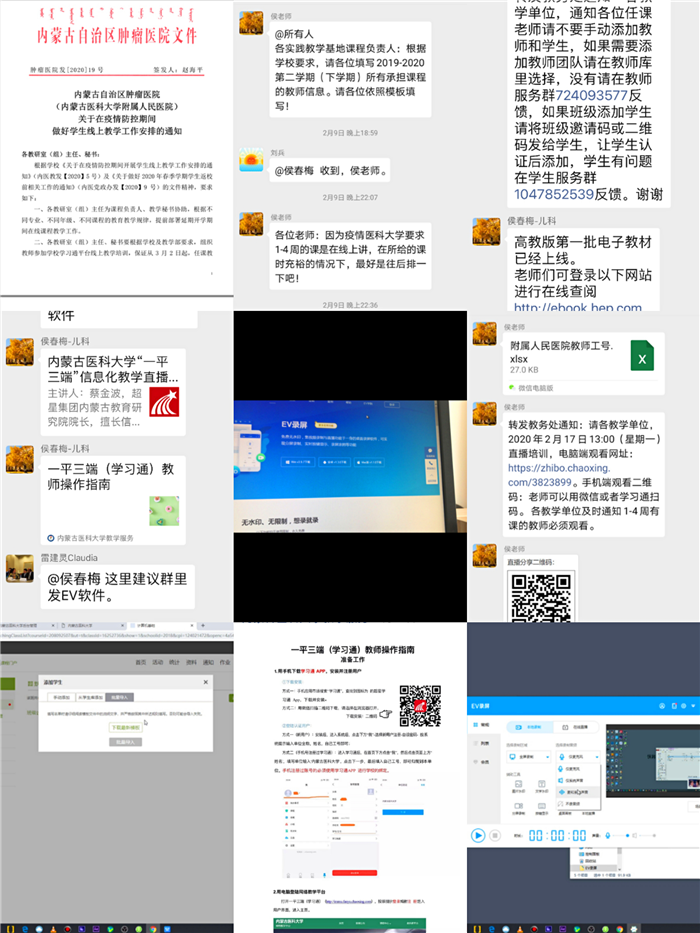Adjust the EV录屏 speaker volume slider
Image resolution: width=700 pixels, height=933 pixels.
click(647, 835)
